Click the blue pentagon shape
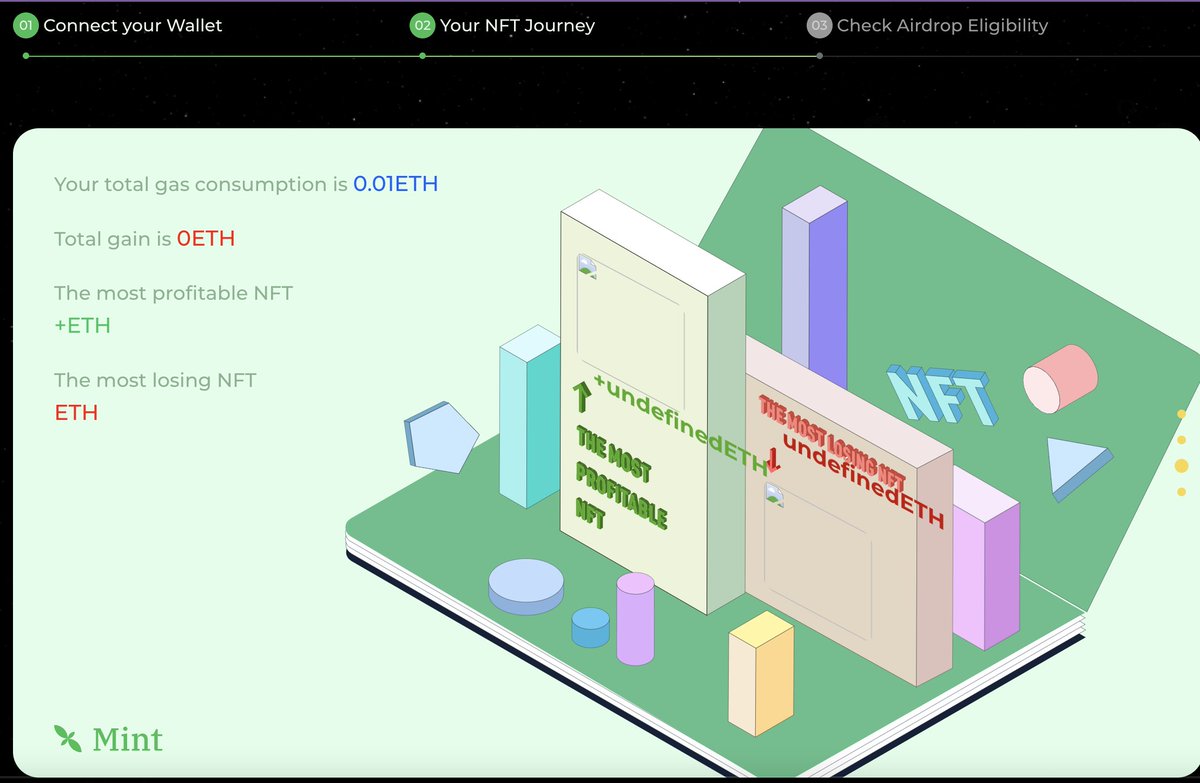This screenshot has width=1200, height=783. (441, 437)
